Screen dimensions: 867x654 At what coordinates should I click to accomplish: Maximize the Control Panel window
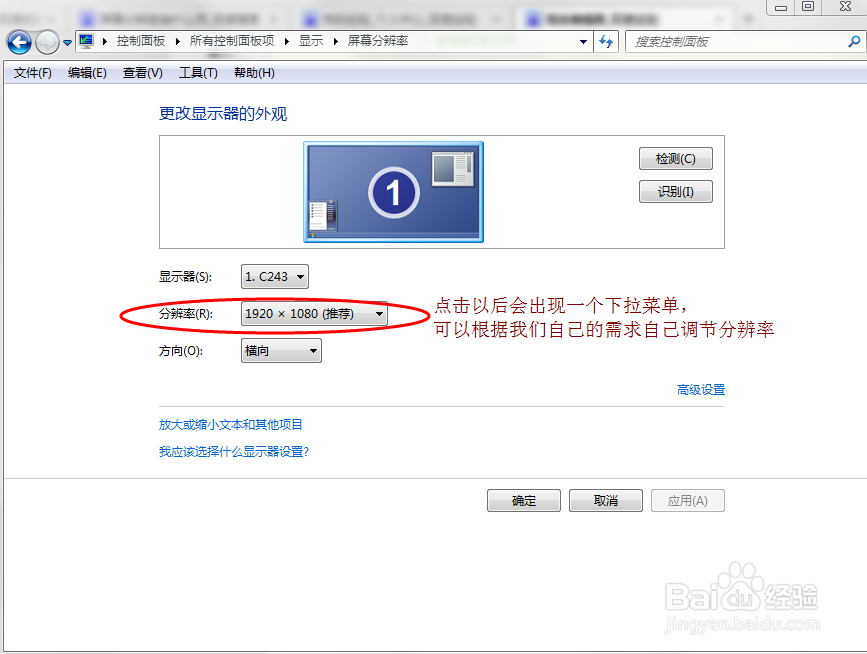click(x=808, y=7)
